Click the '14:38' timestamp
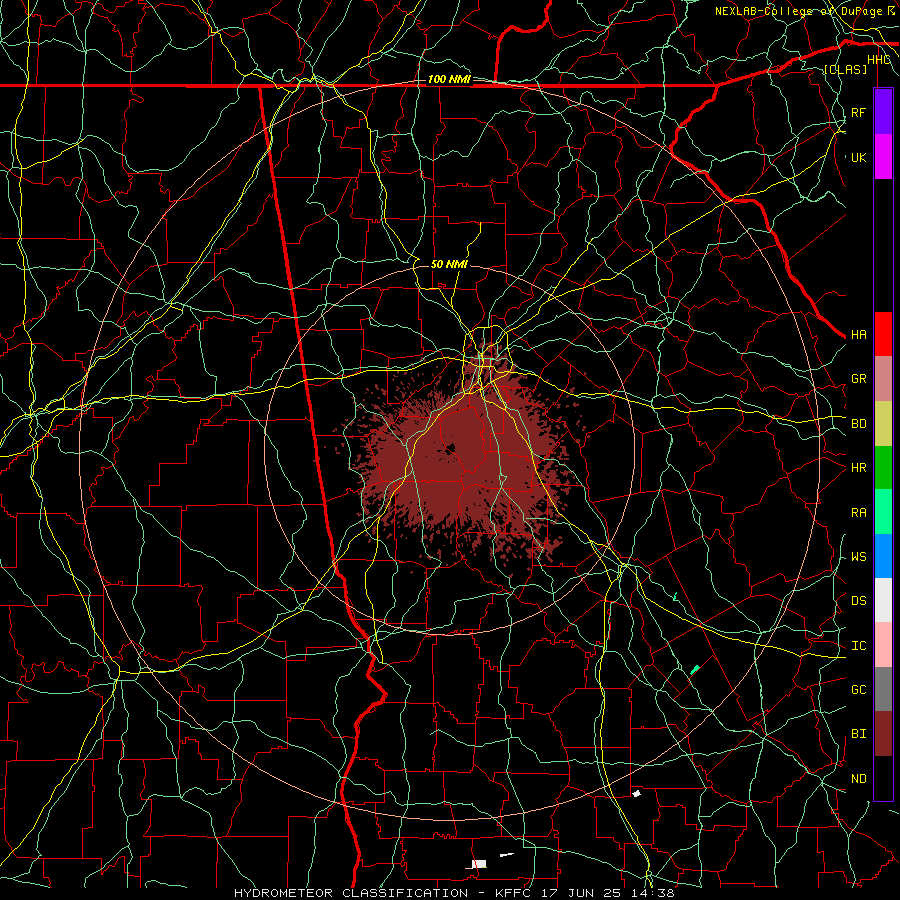Image resolution: width=900 pixels, height=900 pixels. 655,893
